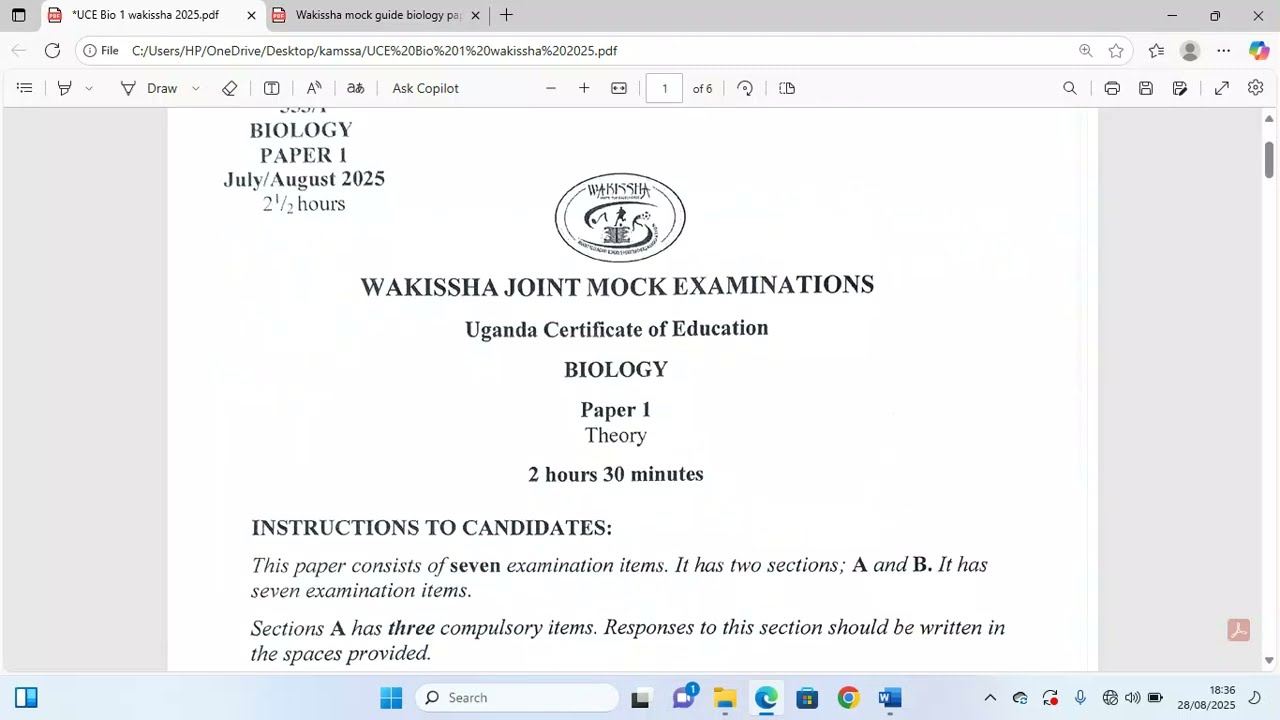Save as a copy of PDF
The width and height of the screenshot is (1280, 720).
tap(1180, 88)
